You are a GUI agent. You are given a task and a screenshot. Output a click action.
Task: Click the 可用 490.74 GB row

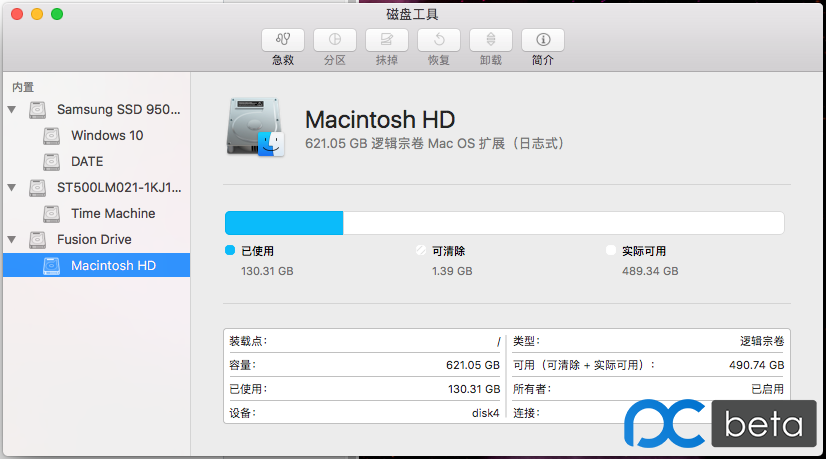point(648,365)
